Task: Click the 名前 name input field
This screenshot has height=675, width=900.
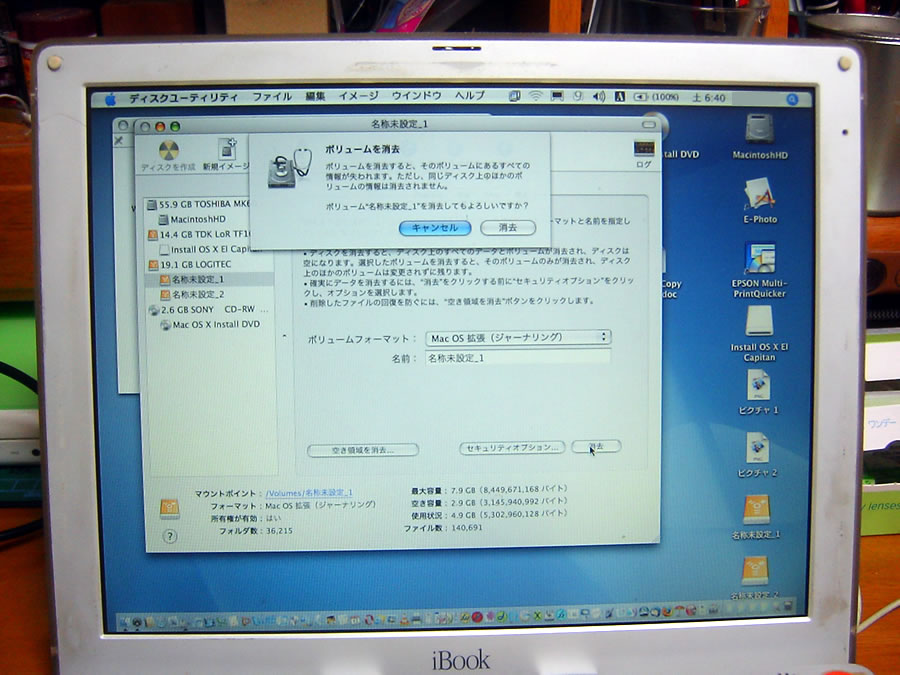Action: [518, 358]
